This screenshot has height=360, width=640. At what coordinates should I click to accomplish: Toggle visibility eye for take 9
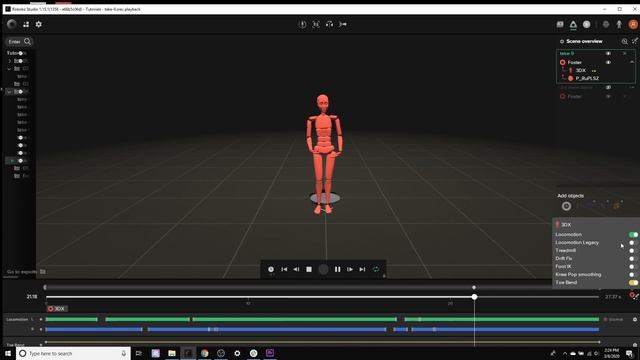click(x=608, y=53)
